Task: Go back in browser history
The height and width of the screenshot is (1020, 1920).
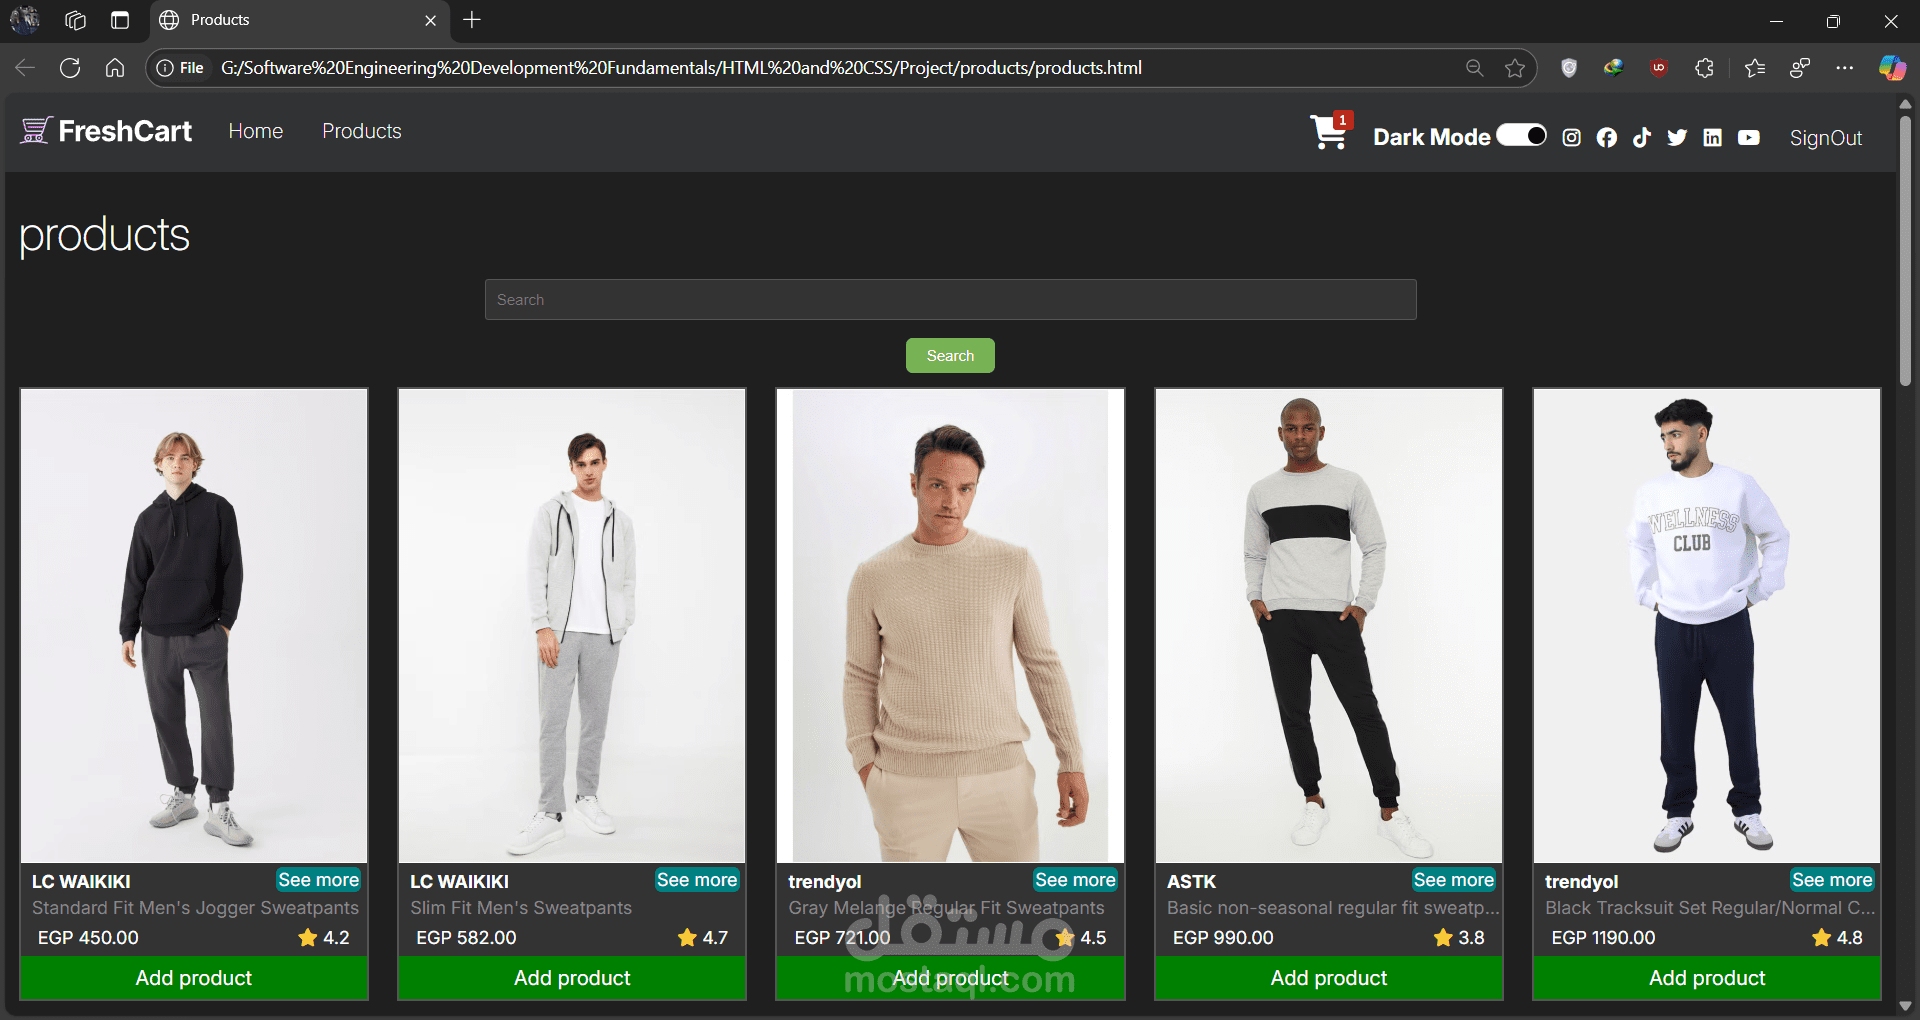Action: click(25, 68)
